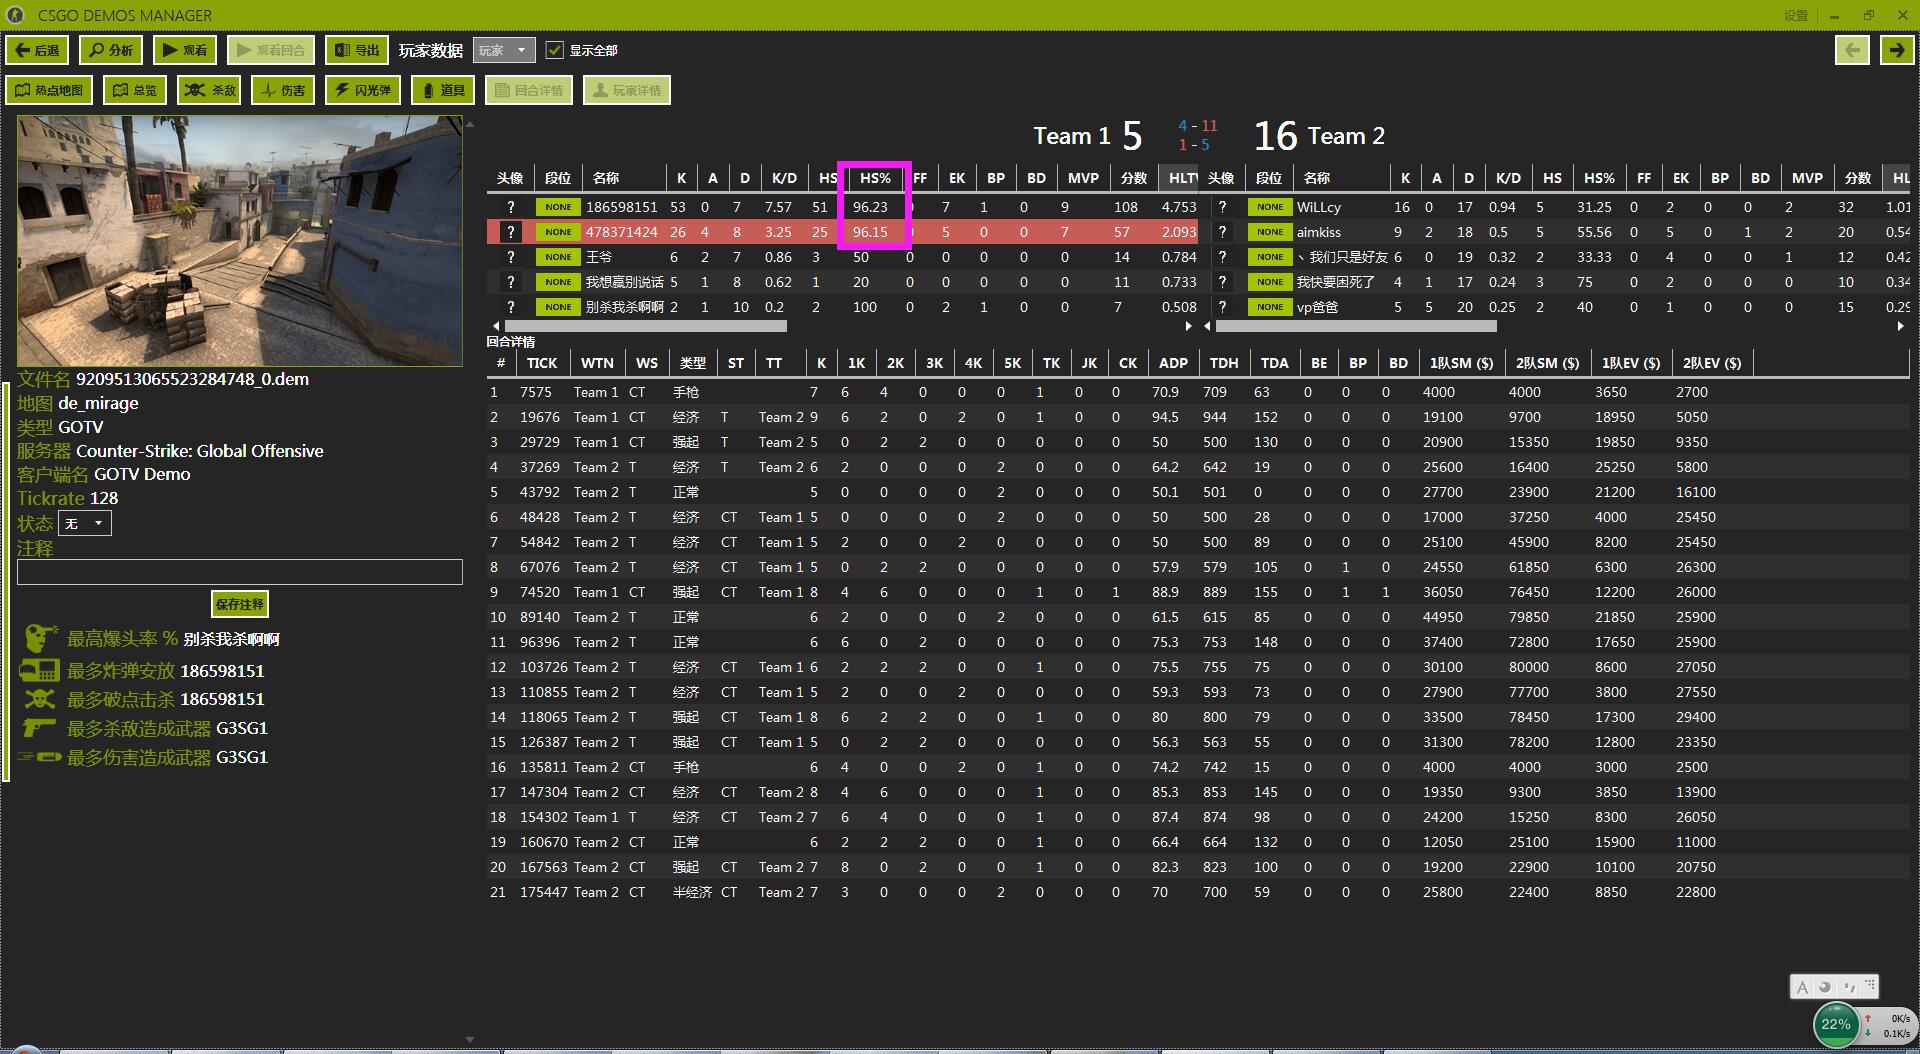
Task: Sort Team 1 table by HLTV rating
Action: pyautogui.click(x=1181, y=178)
